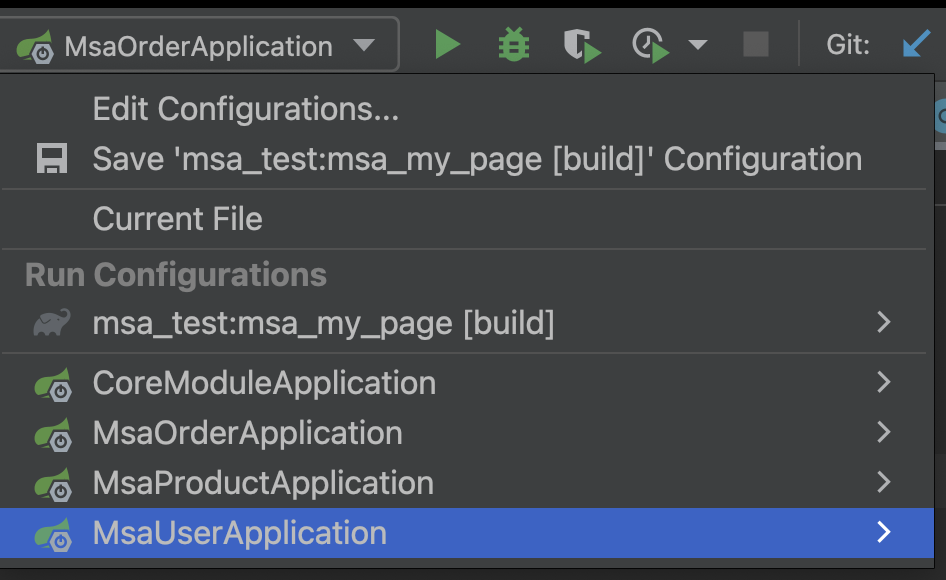
Task: Expand the profiler options dropdown arrow
Action: 698,45
